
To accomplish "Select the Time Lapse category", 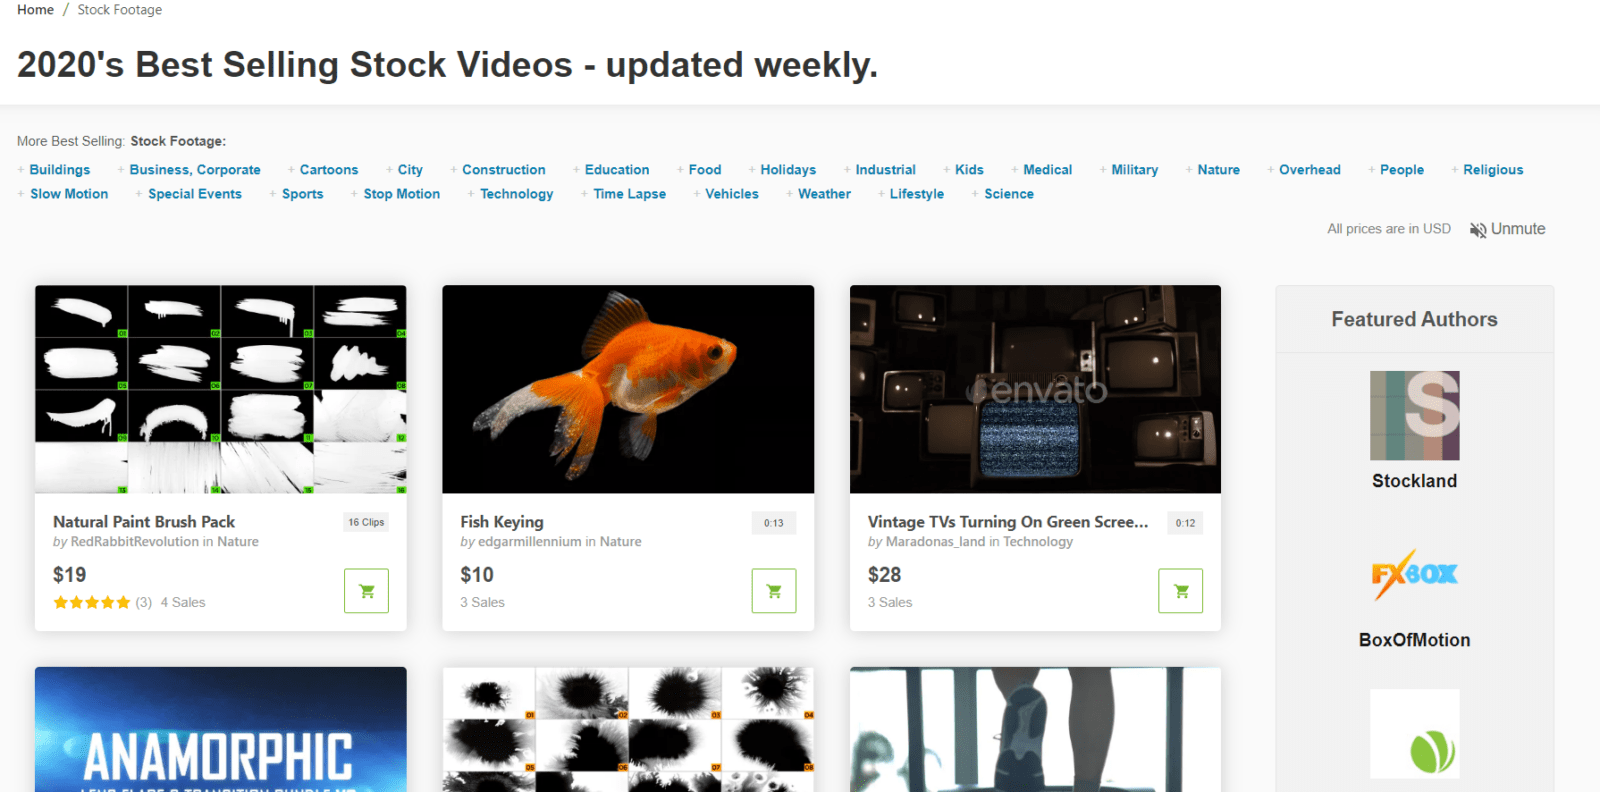I will [629, 194].
